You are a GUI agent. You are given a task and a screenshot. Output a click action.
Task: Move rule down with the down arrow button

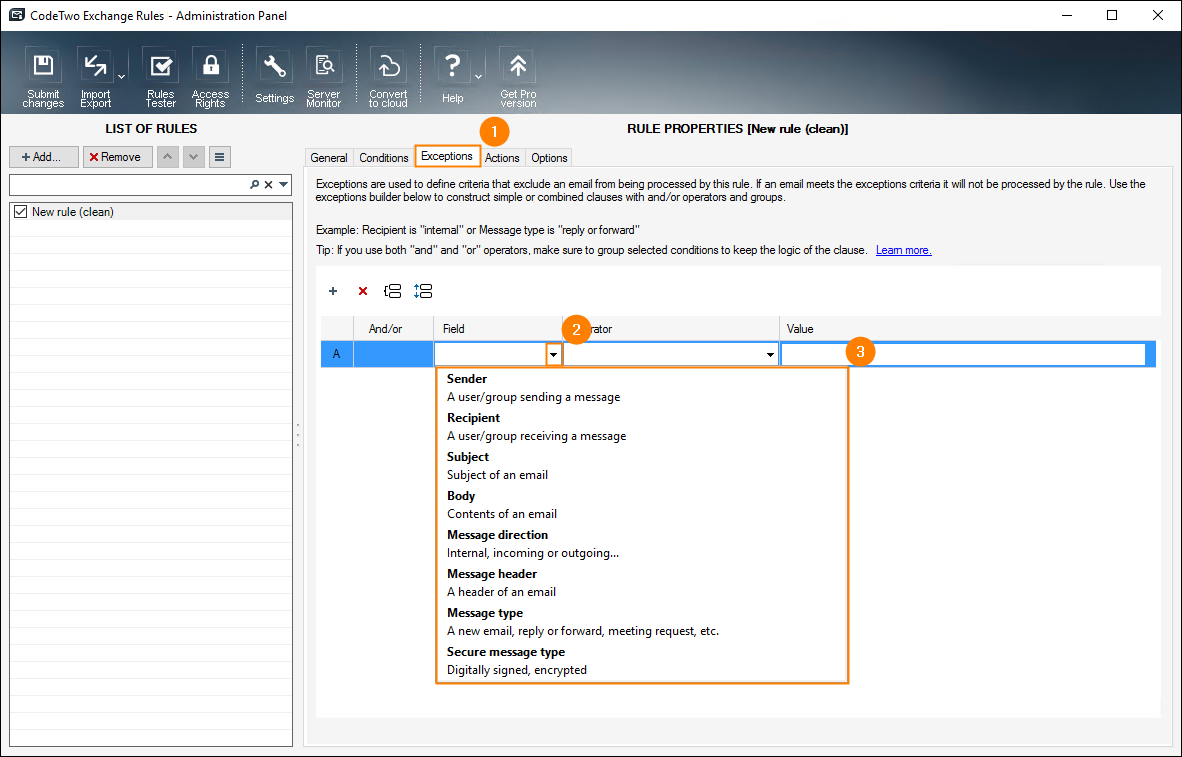(194, 157)
